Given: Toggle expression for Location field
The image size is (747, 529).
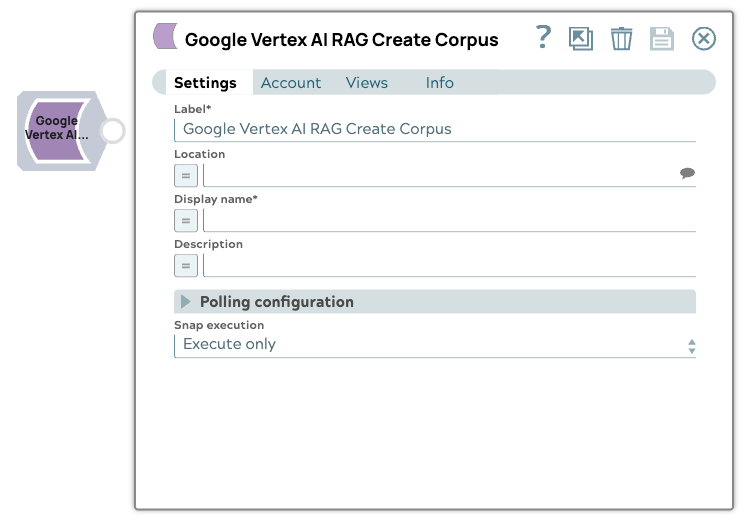Looking at the screenshot, I should (186, 175).
